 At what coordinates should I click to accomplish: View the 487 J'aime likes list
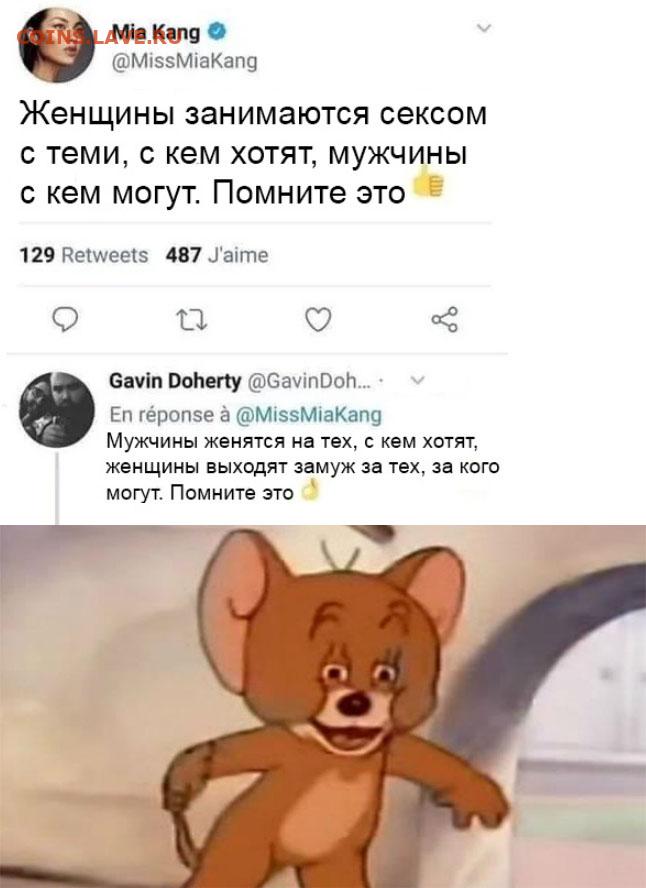tap(217, 255)
